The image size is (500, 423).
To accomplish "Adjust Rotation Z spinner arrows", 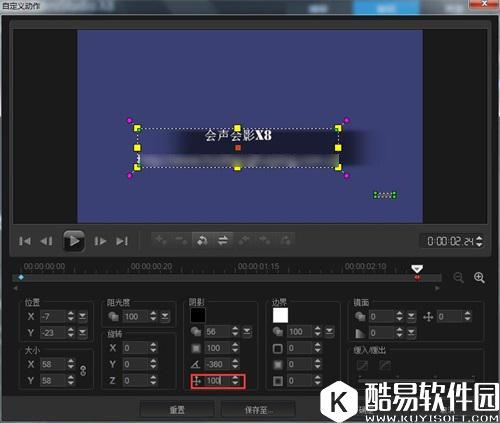I will [x=153, y=380].
